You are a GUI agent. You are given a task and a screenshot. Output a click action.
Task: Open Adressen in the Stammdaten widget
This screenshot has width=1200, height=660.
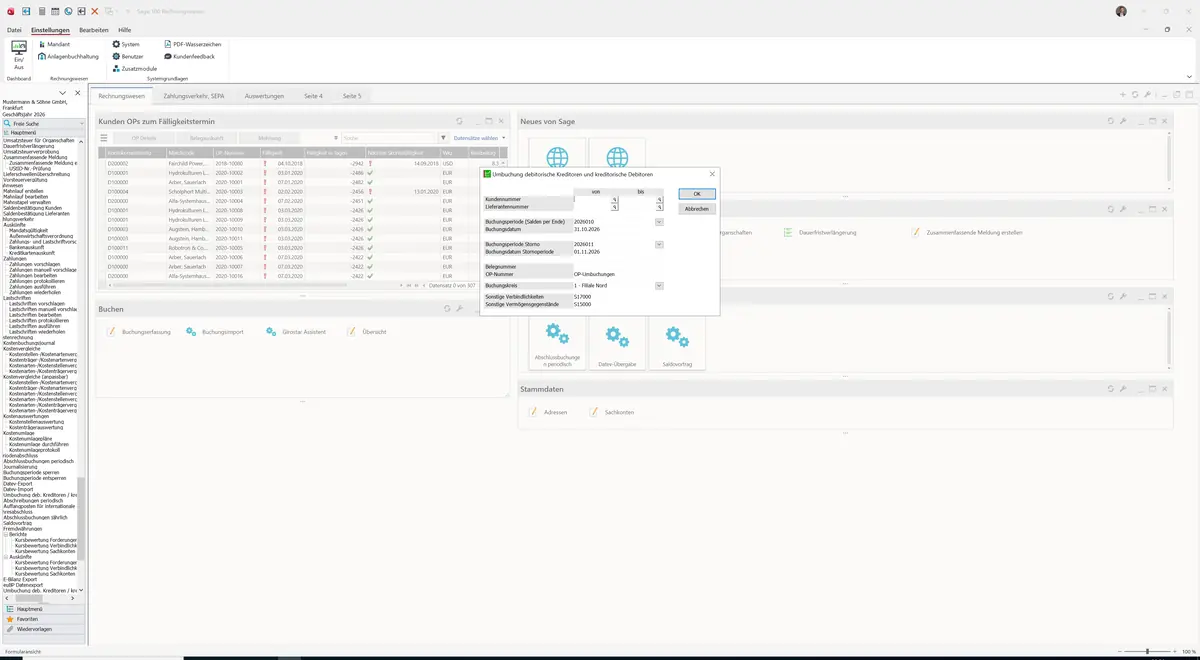(x=548, y=412)
